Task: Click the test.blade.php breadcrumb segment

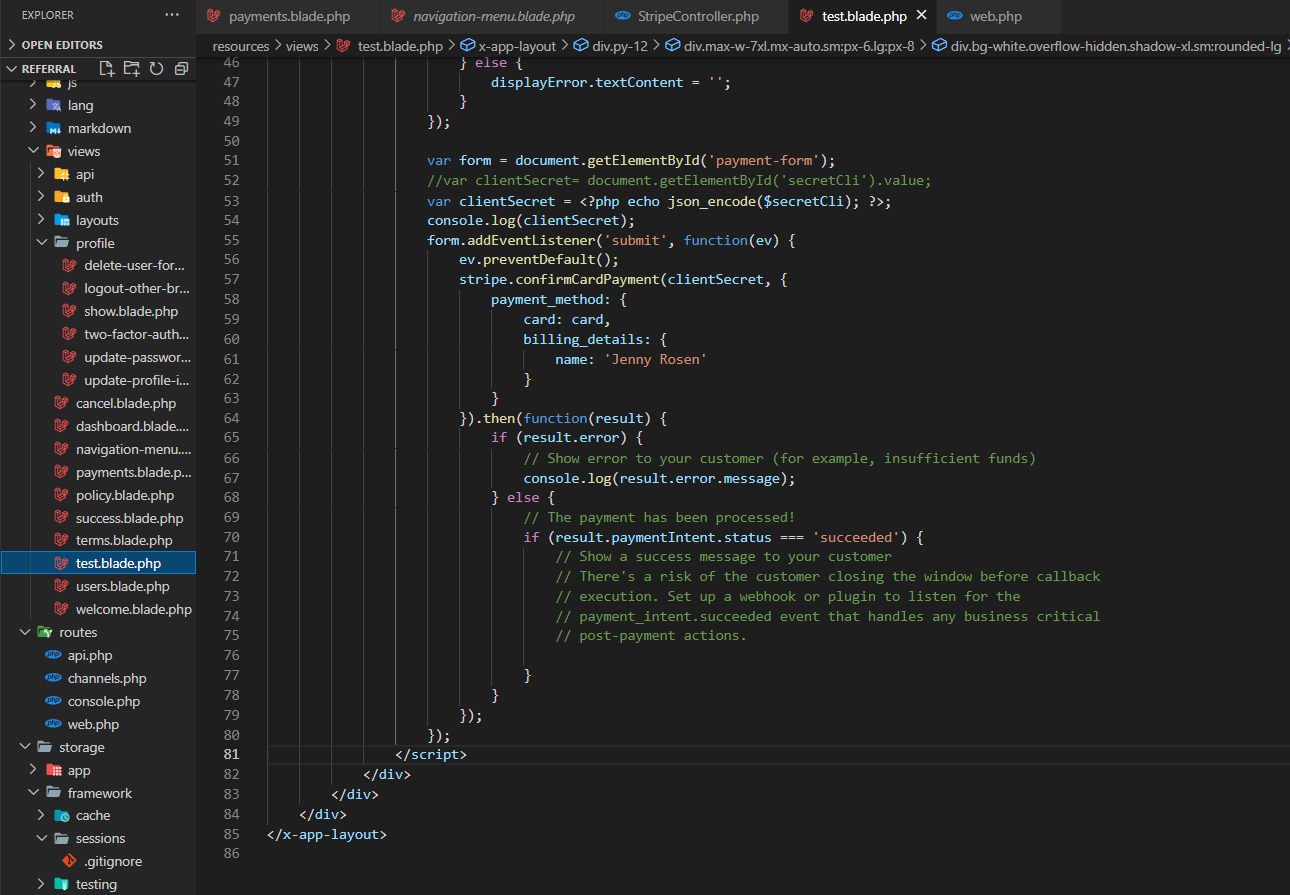Action: pos(400,46)
